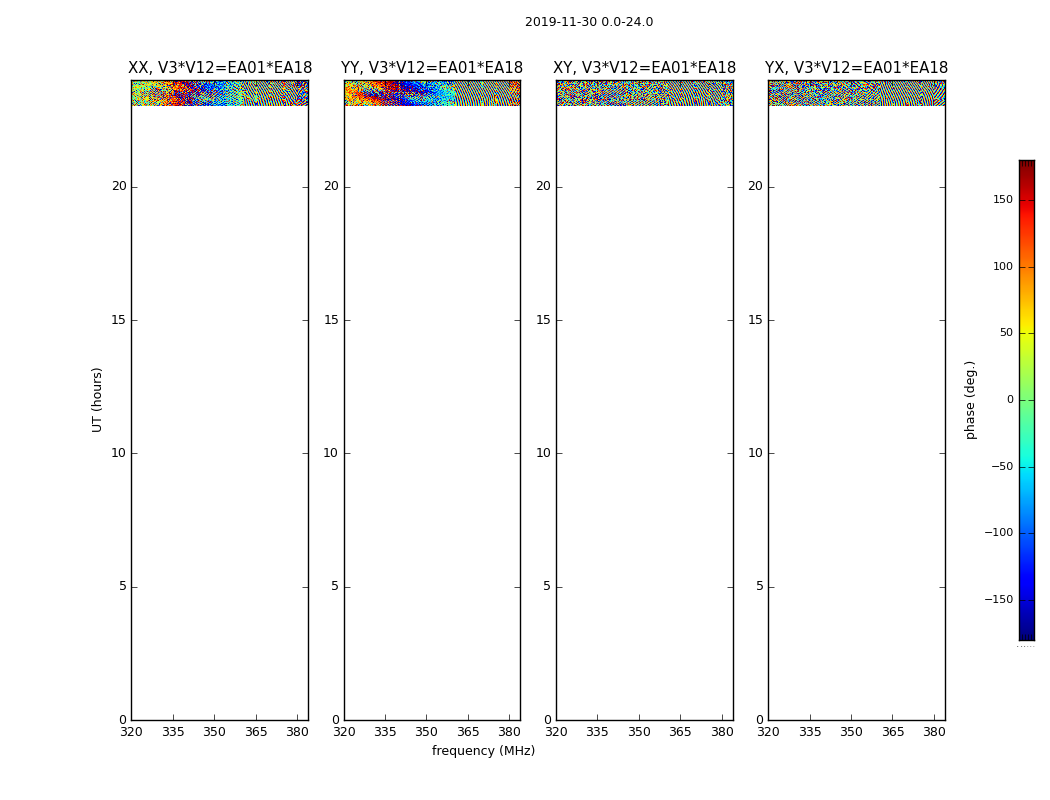1050x800 pixels.
Task: Click the '350' frequency tick of XY panel
Action: (639, 732)
